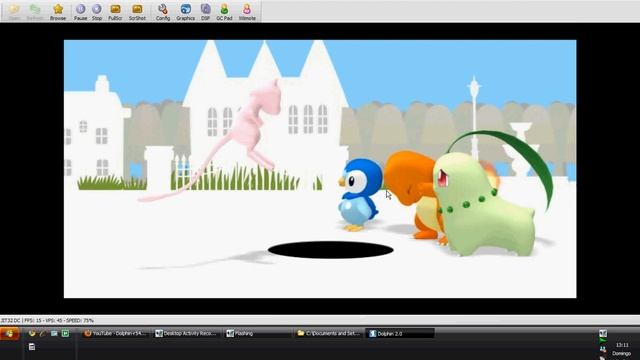Click the greyed-out Open toolbar icon
This screenshot has height=360, width=640.
coord(14,11)
